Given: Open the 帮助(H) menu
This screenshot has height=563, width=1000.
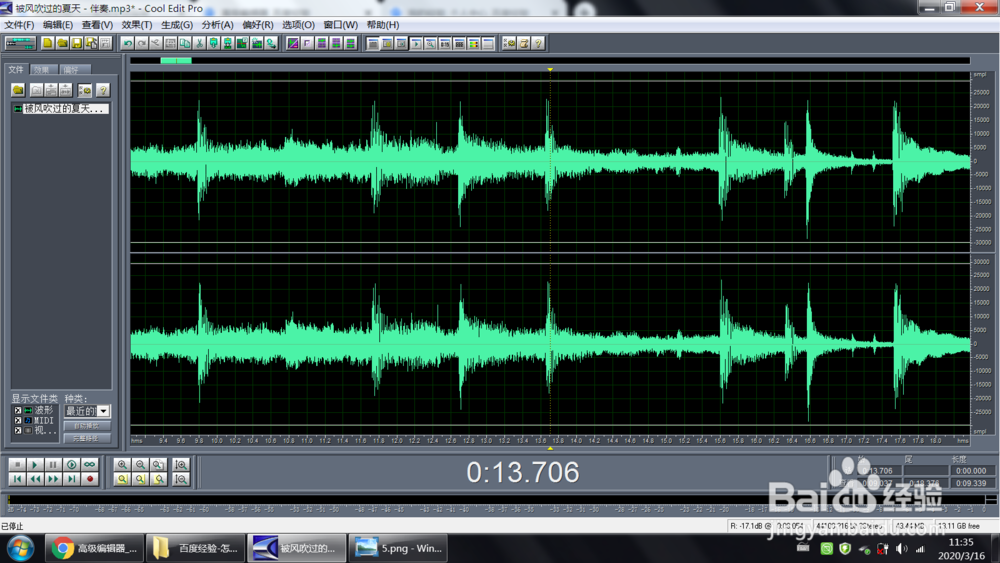Looking at the screenshot, I should (383, 24).
